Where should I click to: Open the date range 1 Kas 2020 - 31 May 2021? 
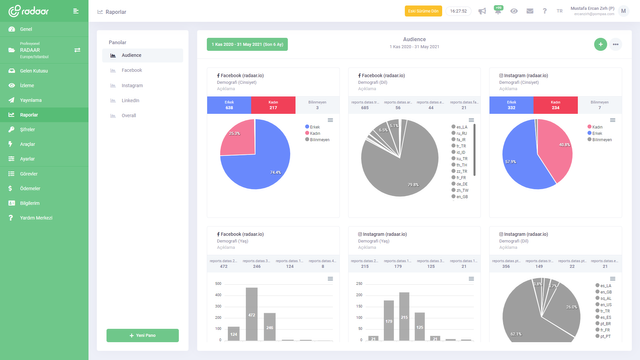tap(247, 44)
